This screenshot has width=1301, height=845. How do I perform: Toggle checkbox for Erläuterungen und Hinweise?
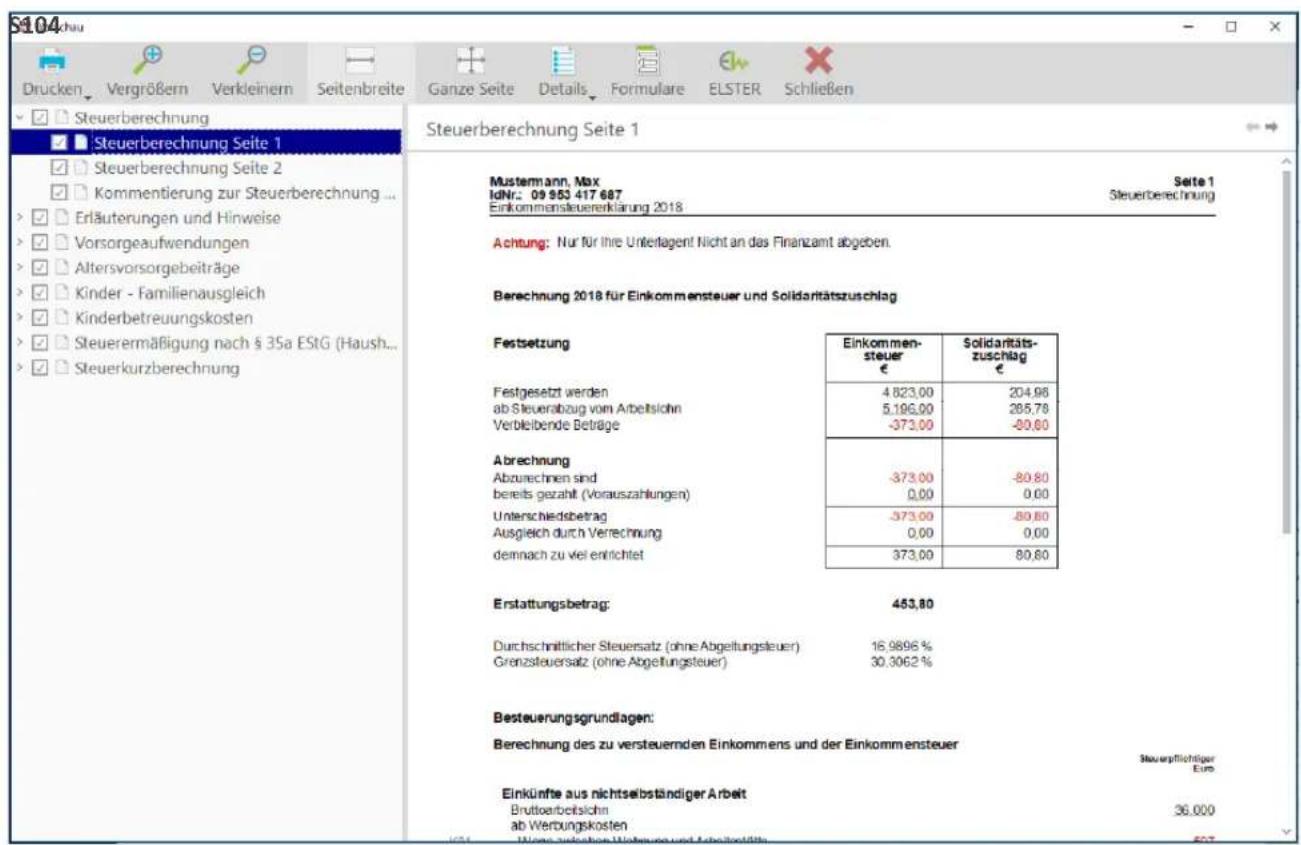pos(40,217)
